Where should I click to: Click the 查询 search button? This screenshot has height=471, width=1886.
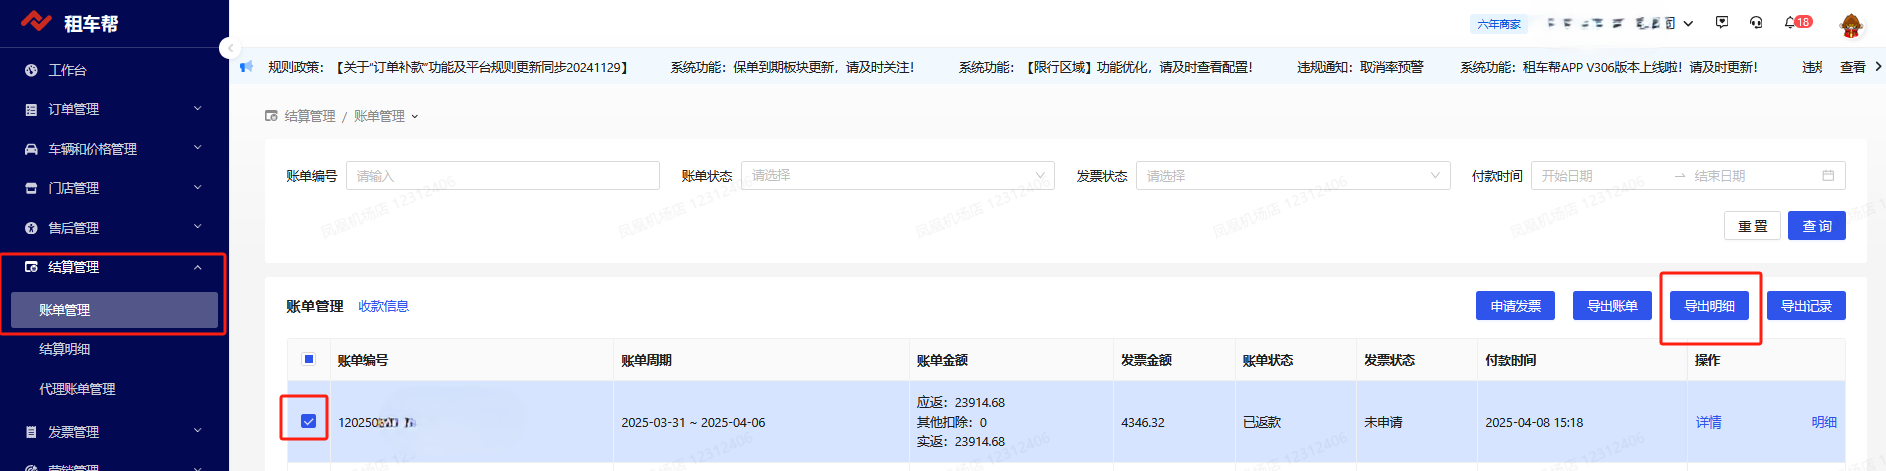(x=1816, y=226)
